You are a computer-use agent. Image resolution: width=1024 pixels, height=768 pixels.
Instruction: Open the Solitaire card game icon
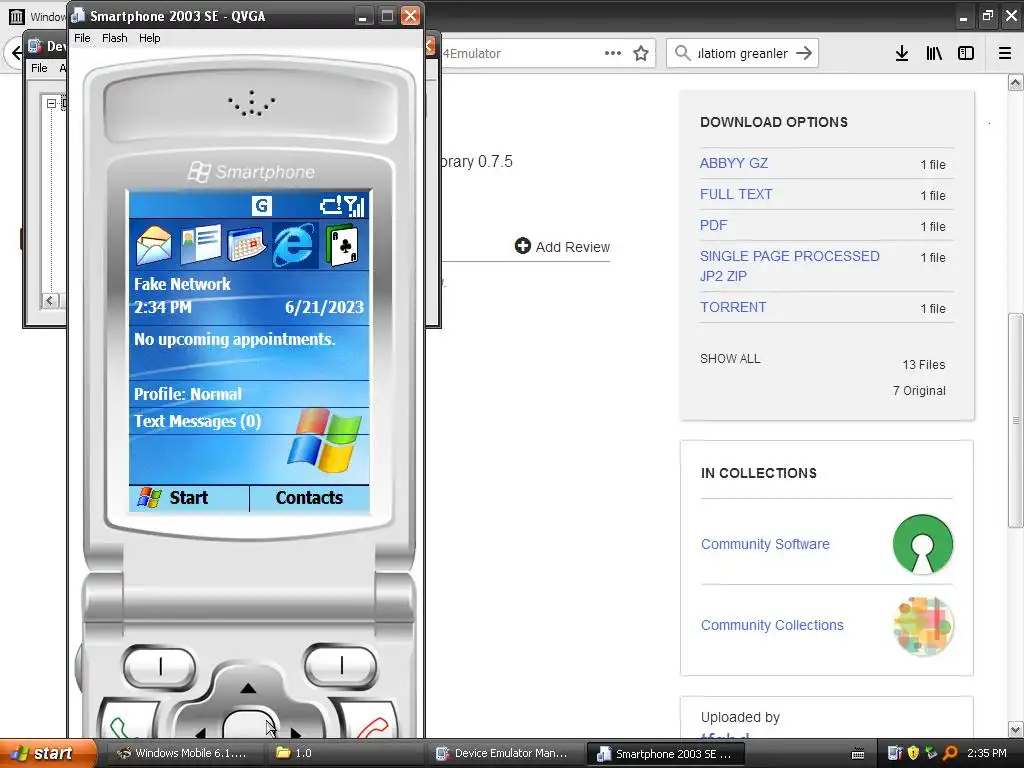(342, 245)
